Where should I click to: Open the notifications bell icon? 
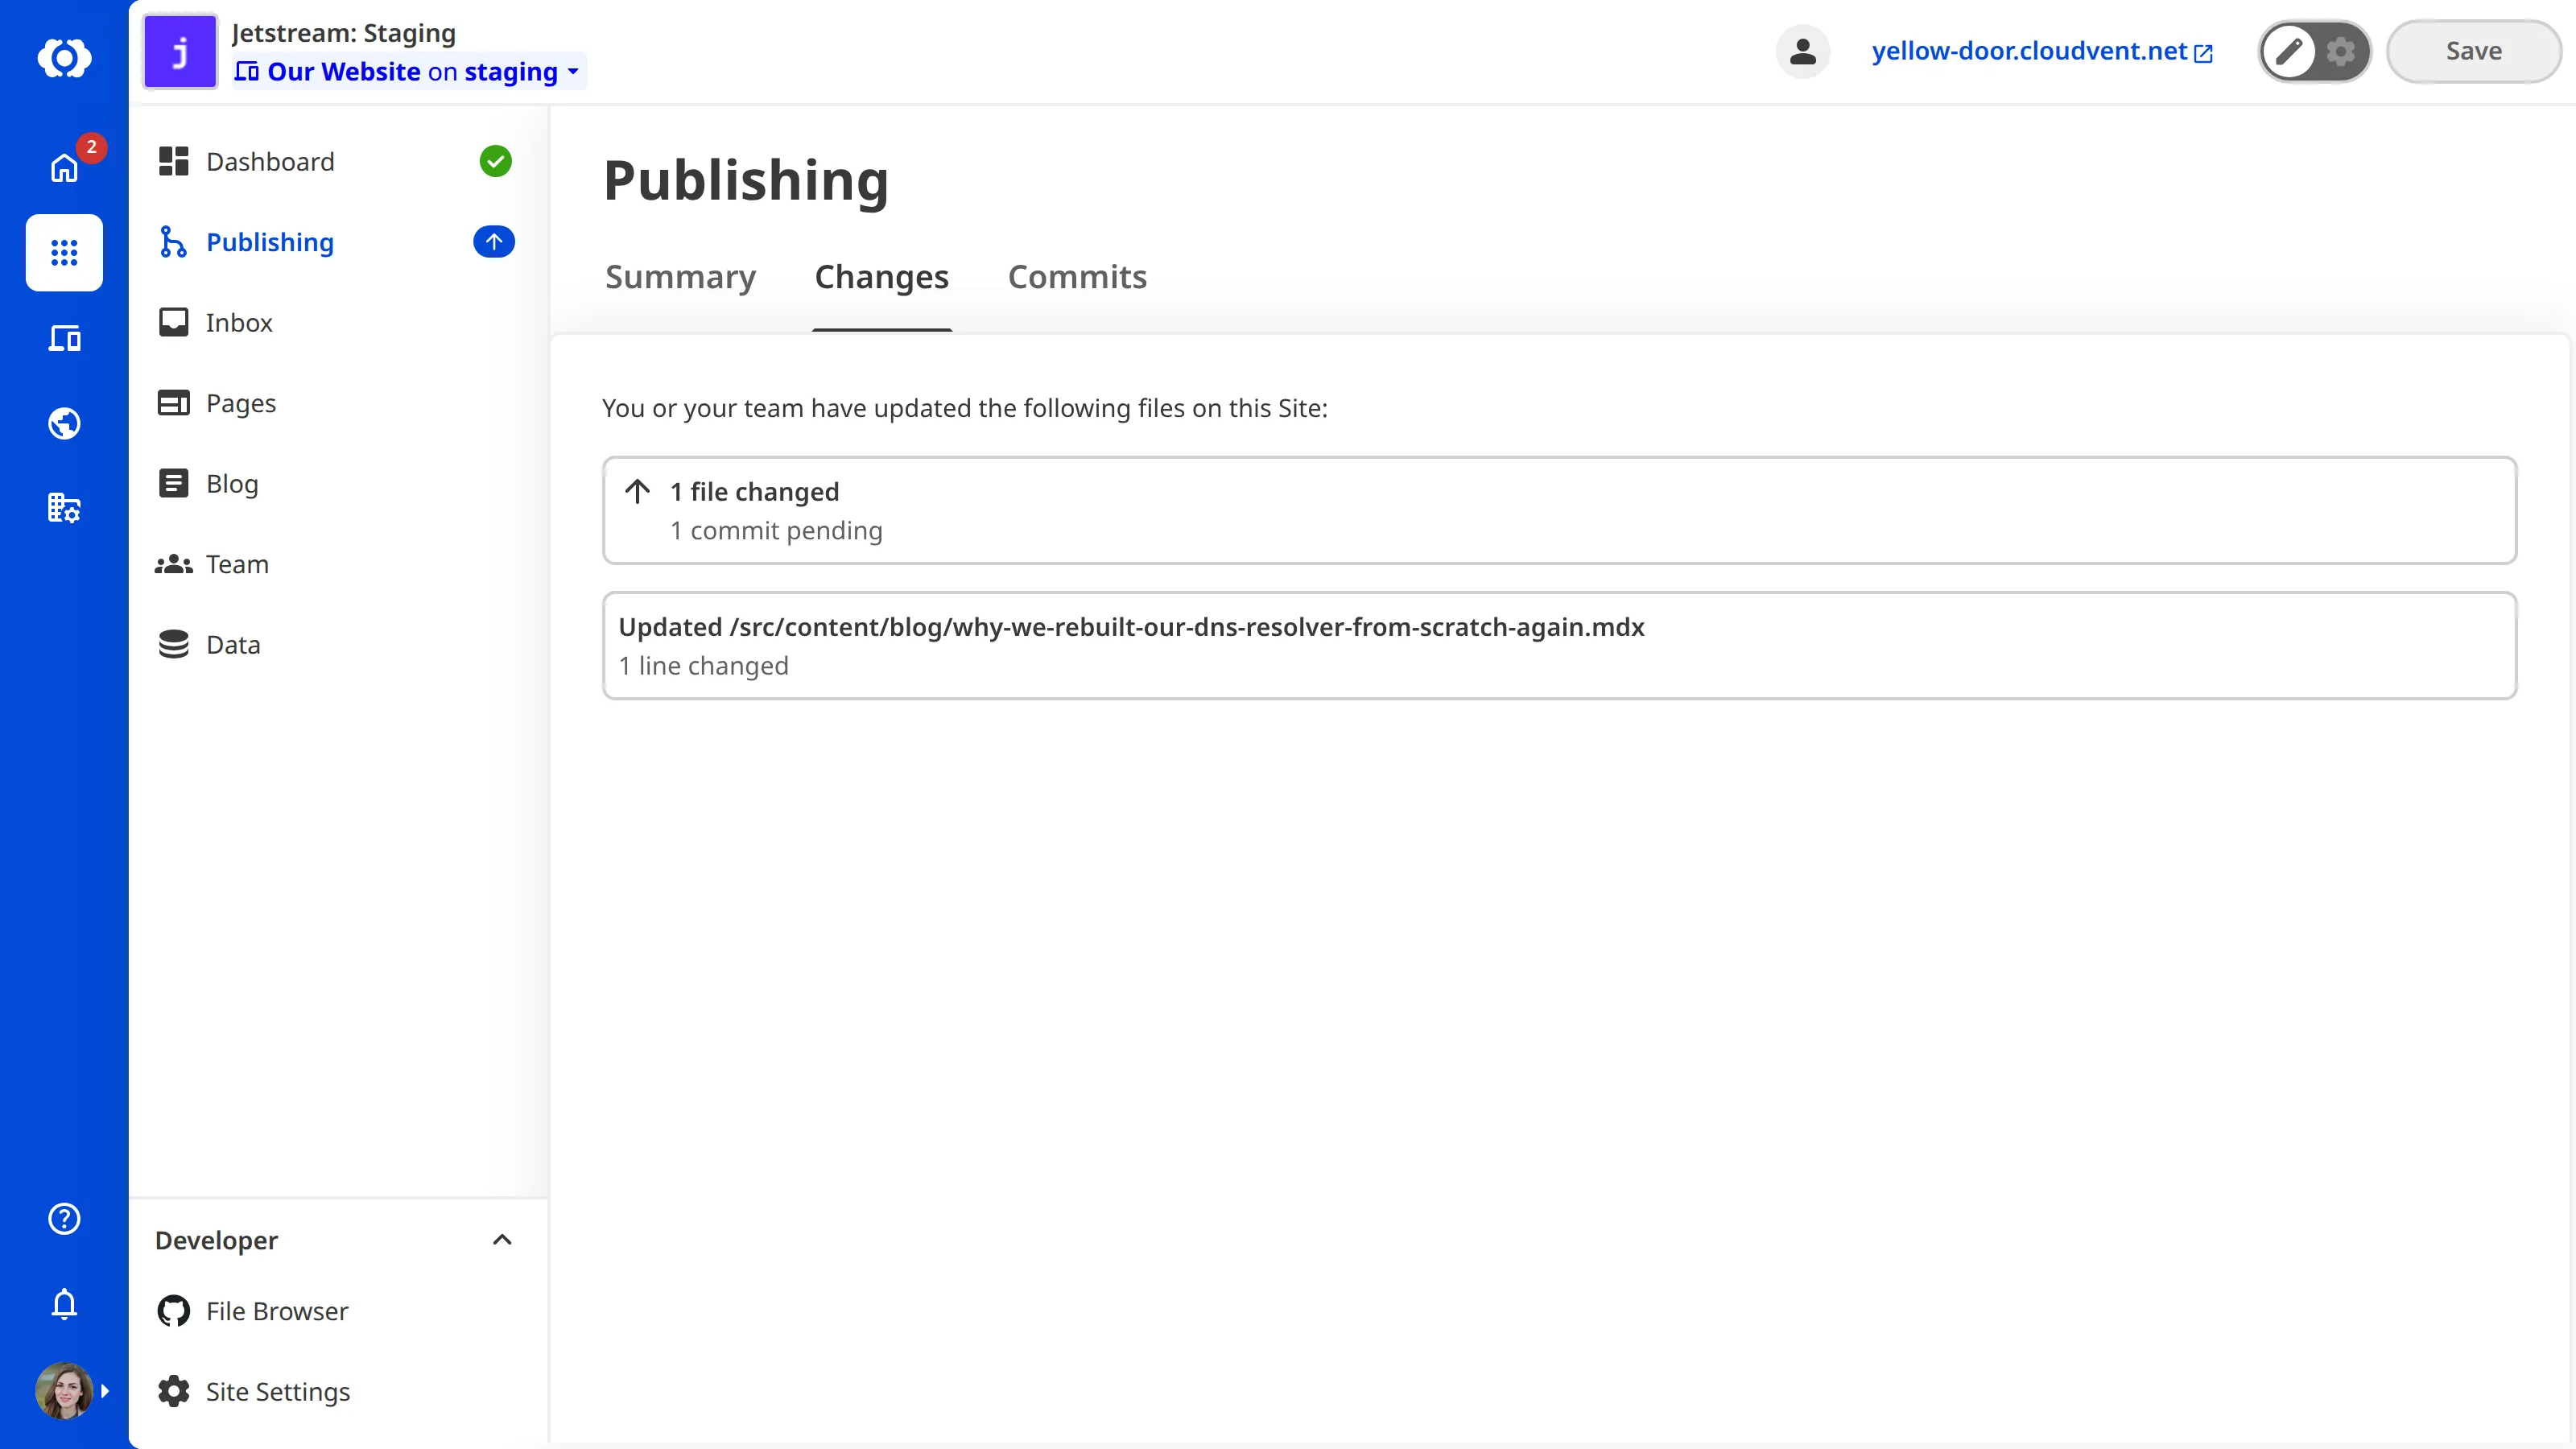coord(64,1304)
